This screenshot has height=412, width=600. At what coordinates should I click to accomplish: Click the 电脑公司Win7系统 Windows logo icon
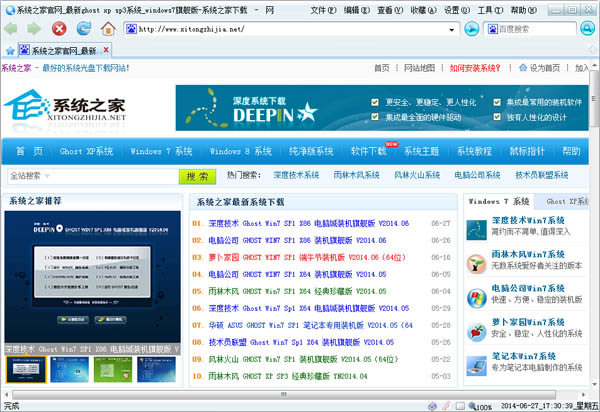tap(476, 298)
